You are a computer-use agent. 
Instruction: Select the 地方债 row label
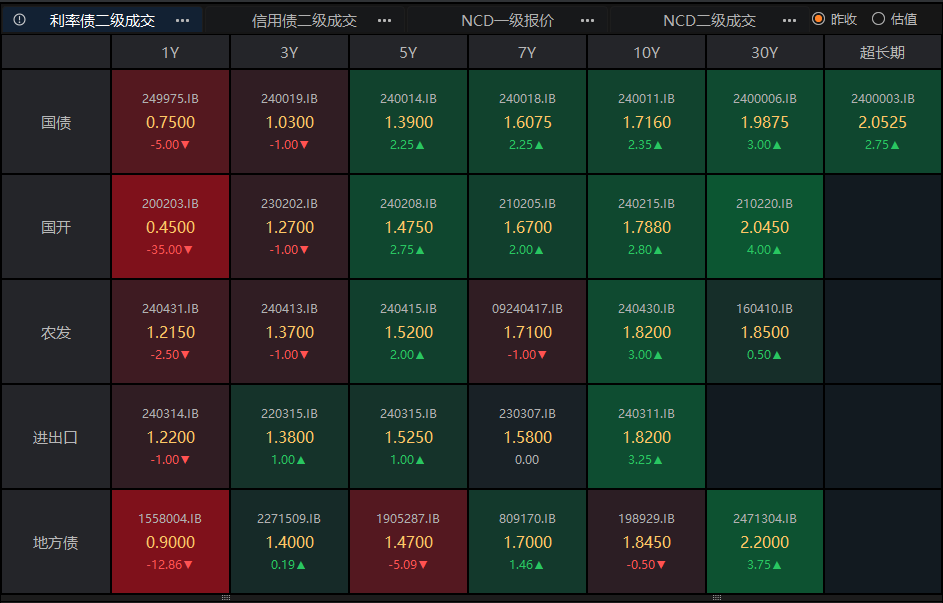point(56,542)
